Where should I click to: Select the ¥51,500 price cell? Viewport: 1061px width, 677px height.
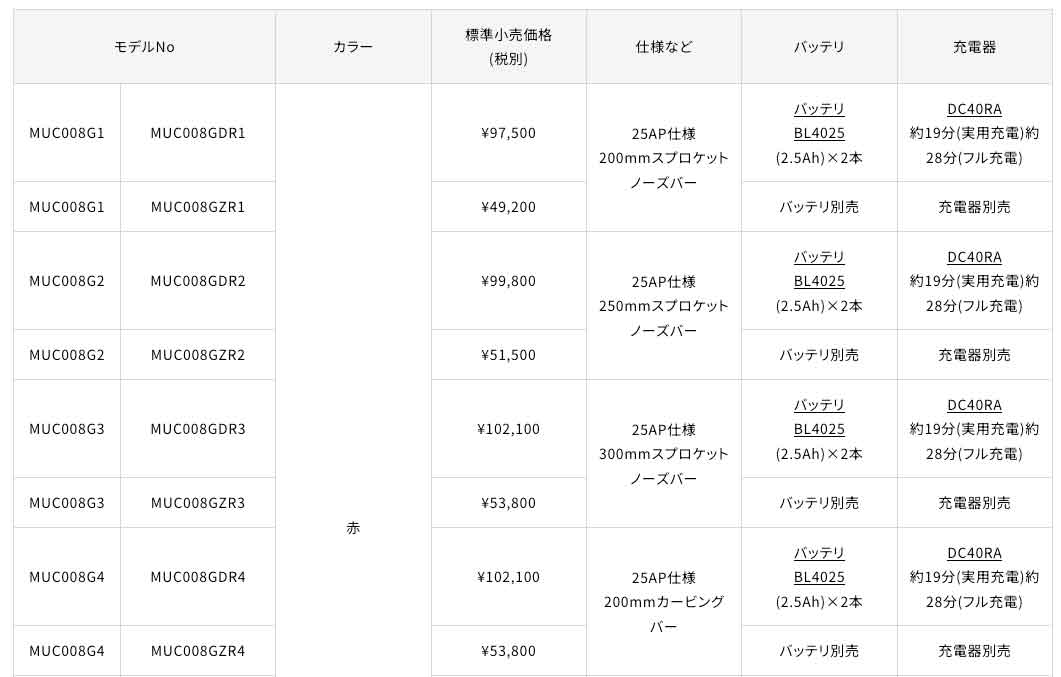click(x=508, y=355)
